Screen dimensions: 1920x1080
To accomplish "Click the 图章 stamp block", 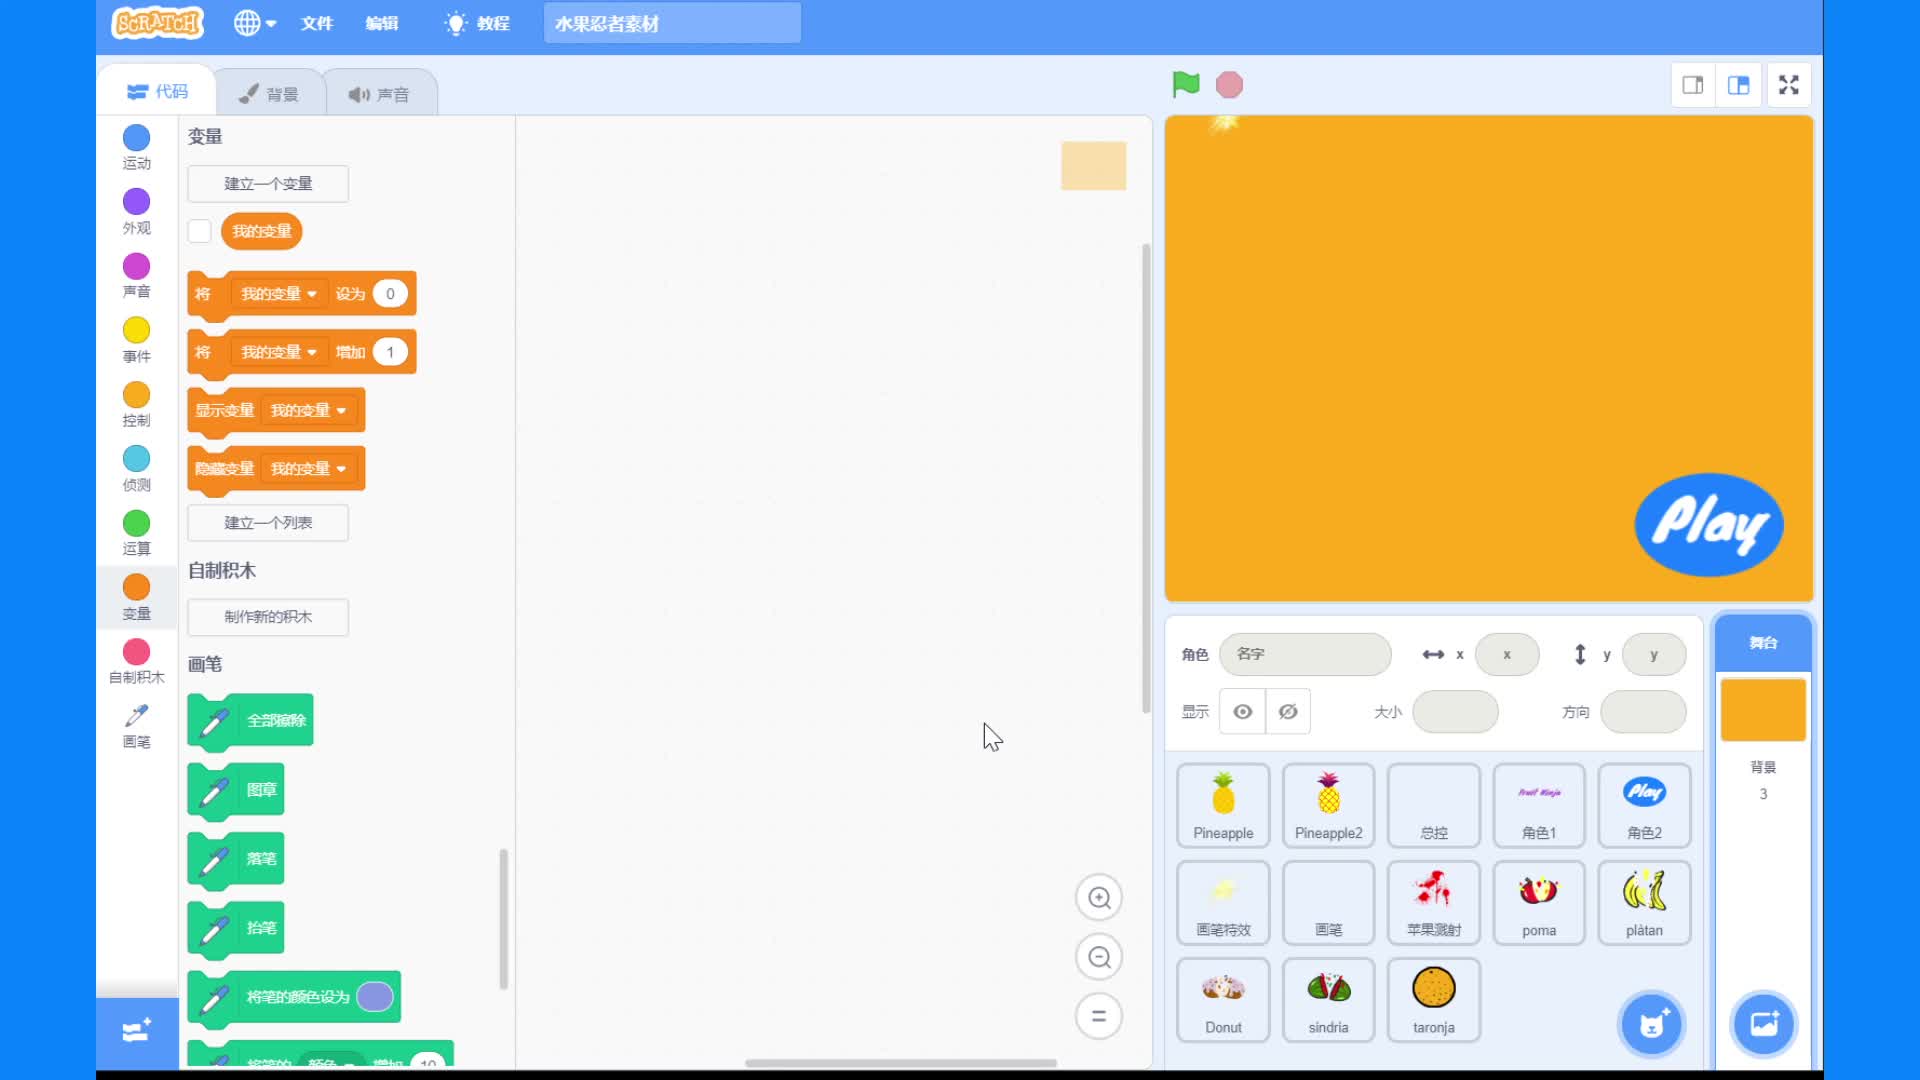I will click(x=236, y=790).
